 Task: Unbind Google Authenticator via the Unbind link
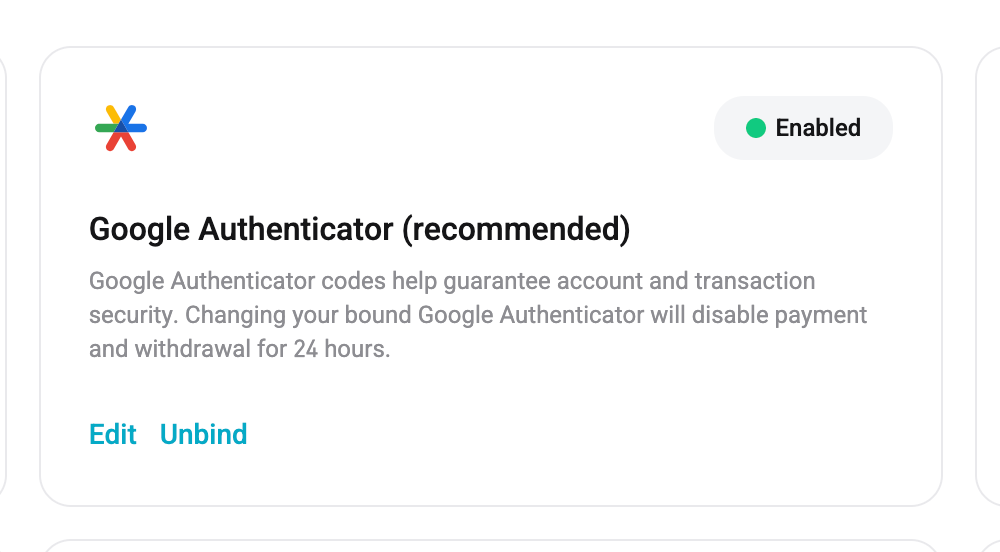coord(203,434)
